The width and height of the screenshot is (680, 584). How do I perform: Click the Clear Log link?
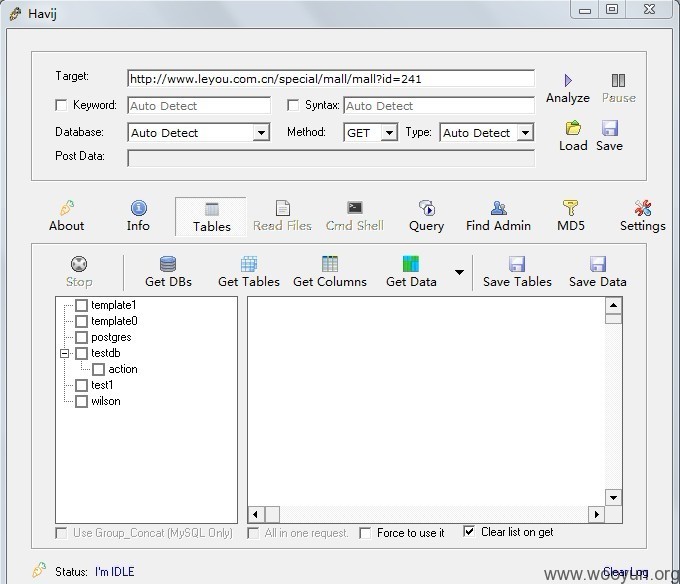(625, 572)
